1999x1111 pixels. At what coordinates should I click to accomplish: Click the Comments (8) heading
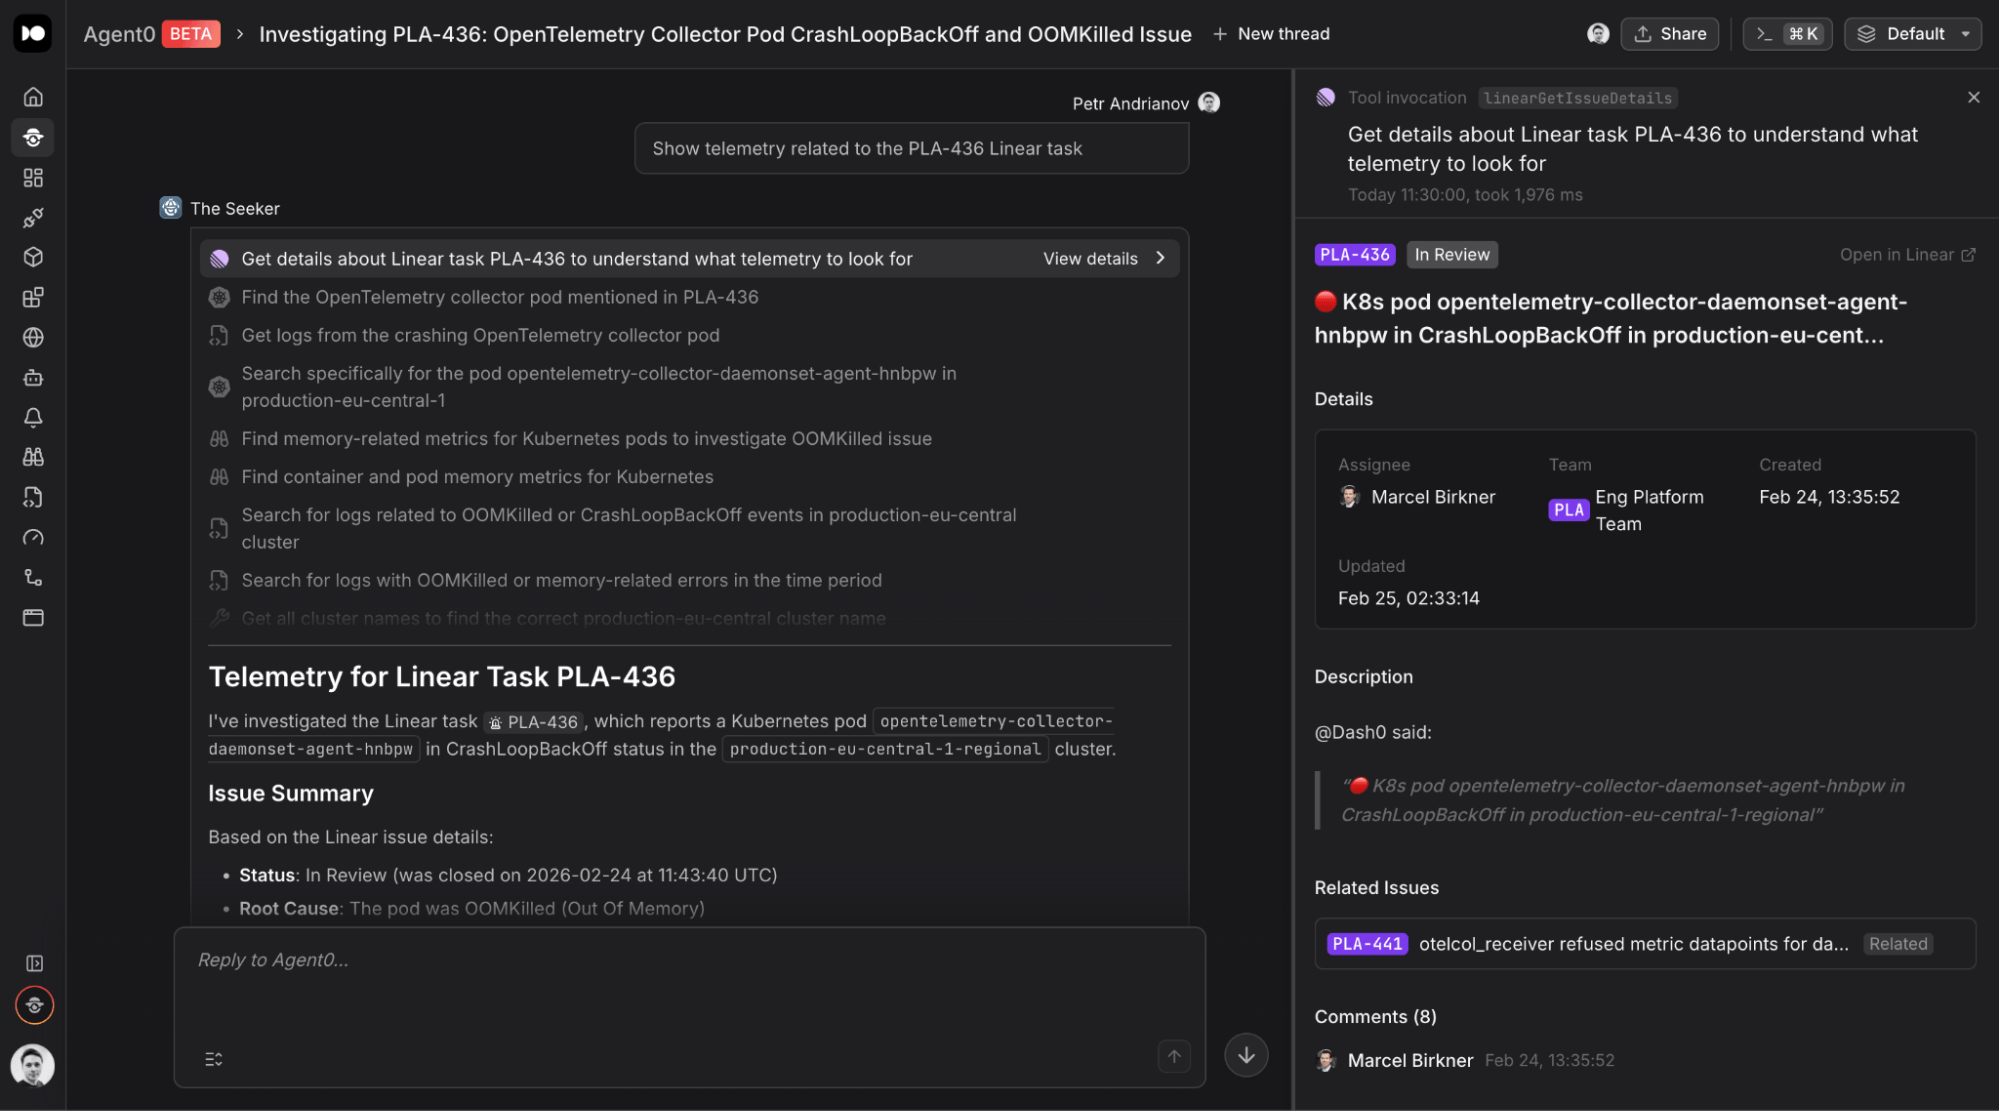tap(1375, 1017)
